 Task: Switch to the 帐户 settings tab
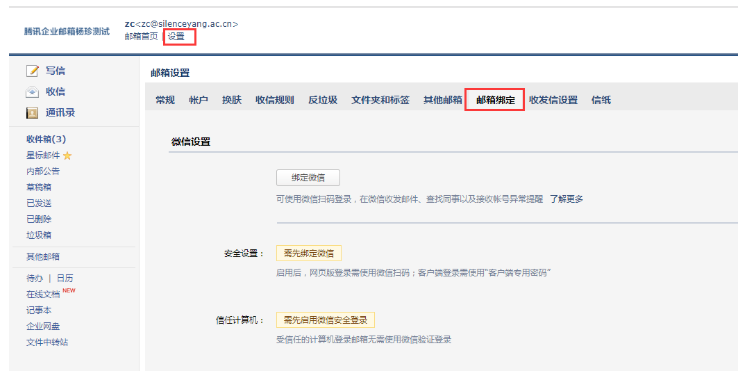[199, 100]
